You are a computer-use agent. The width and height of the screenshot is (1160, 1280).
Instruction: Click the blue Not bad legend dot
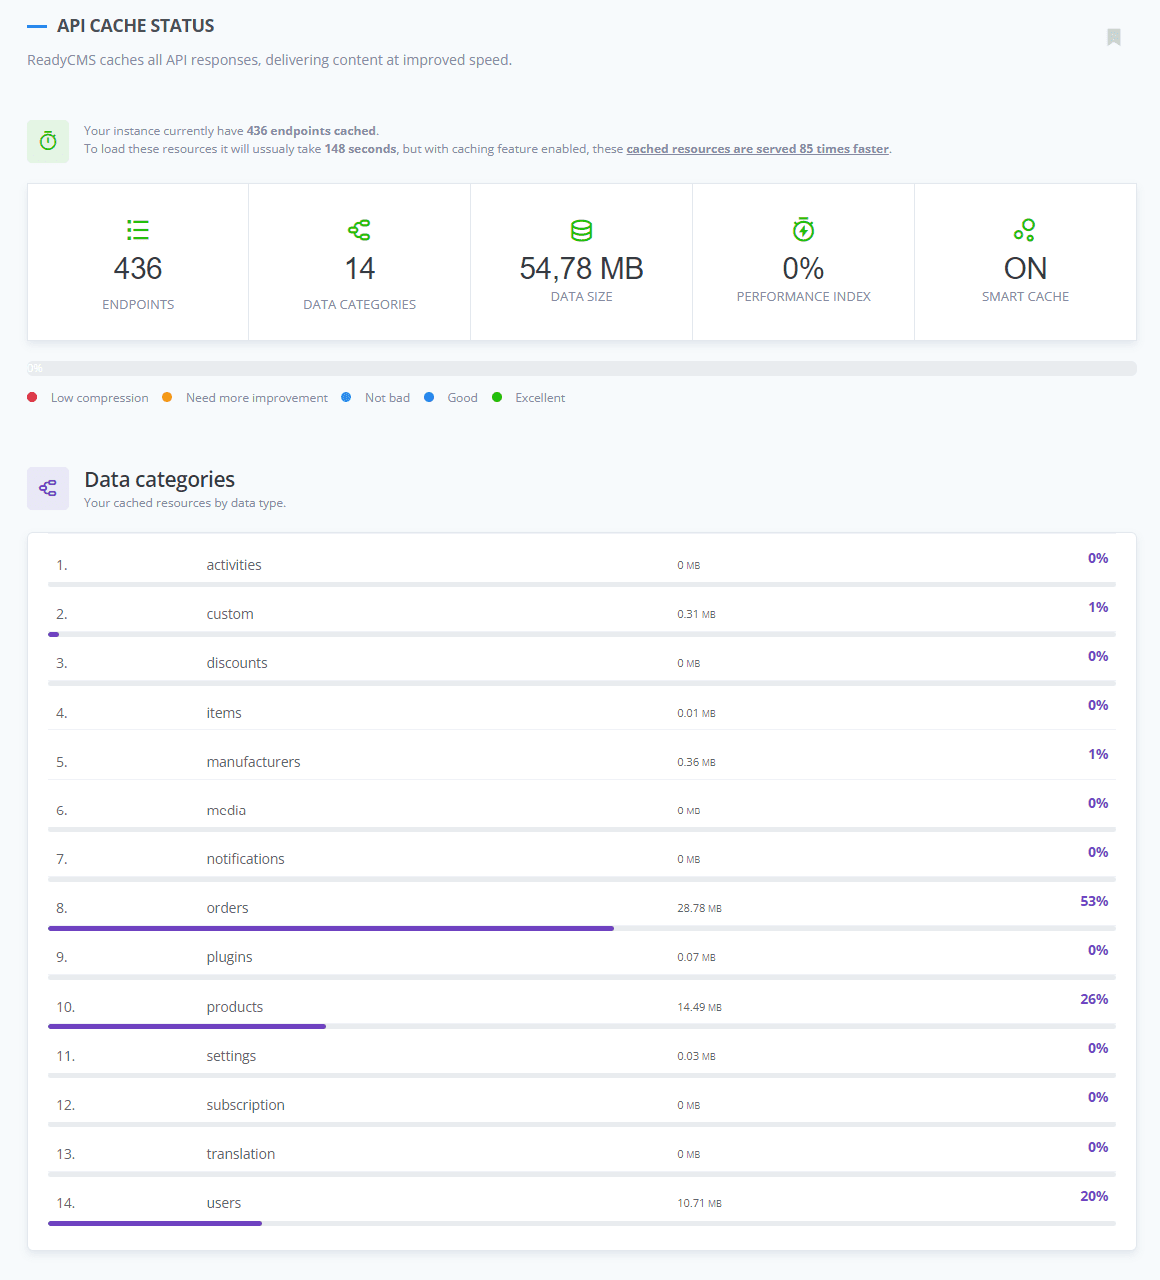[346, 397]
